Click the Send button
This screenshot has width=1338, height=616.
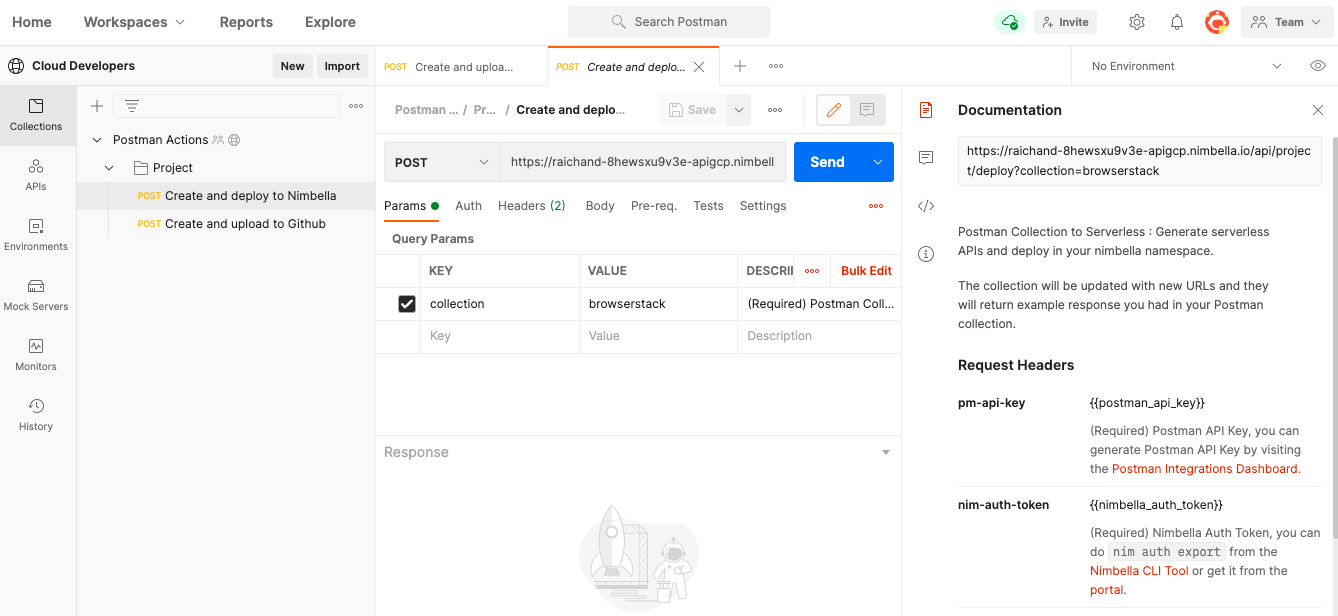click(x=827, y=162)
